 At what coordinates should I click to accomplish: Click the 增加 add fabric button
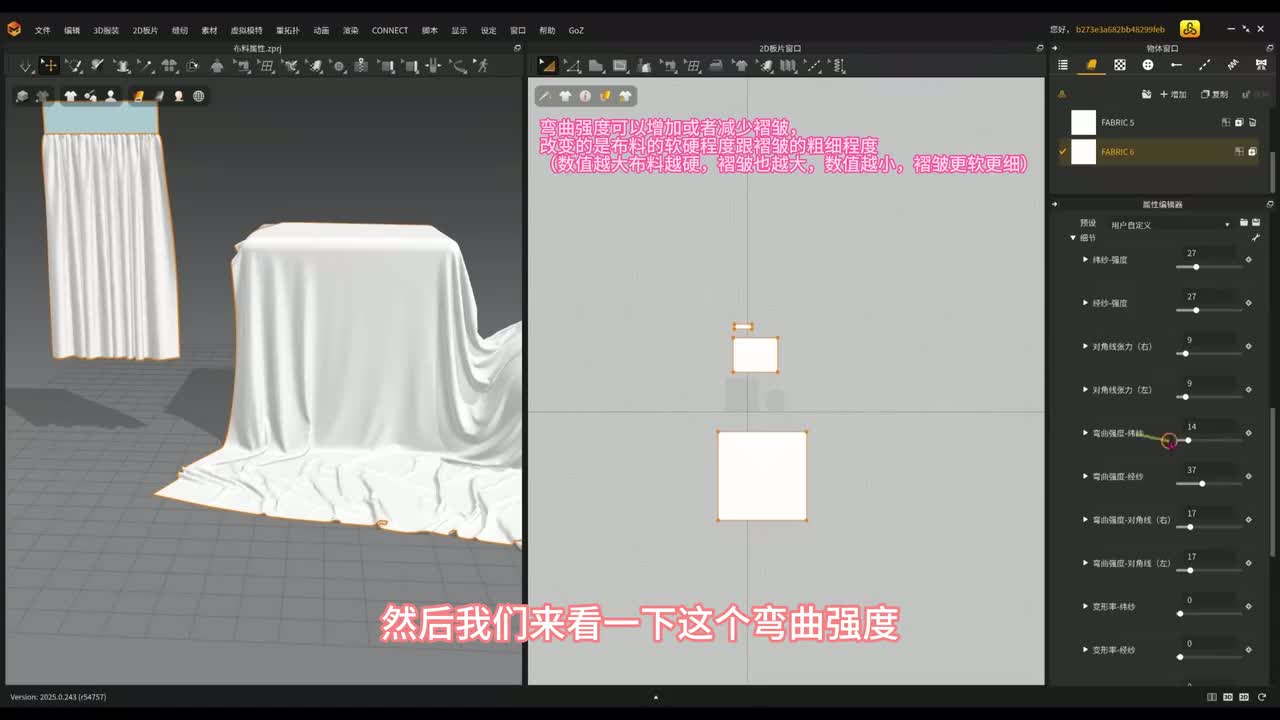tap(1173, 94)
